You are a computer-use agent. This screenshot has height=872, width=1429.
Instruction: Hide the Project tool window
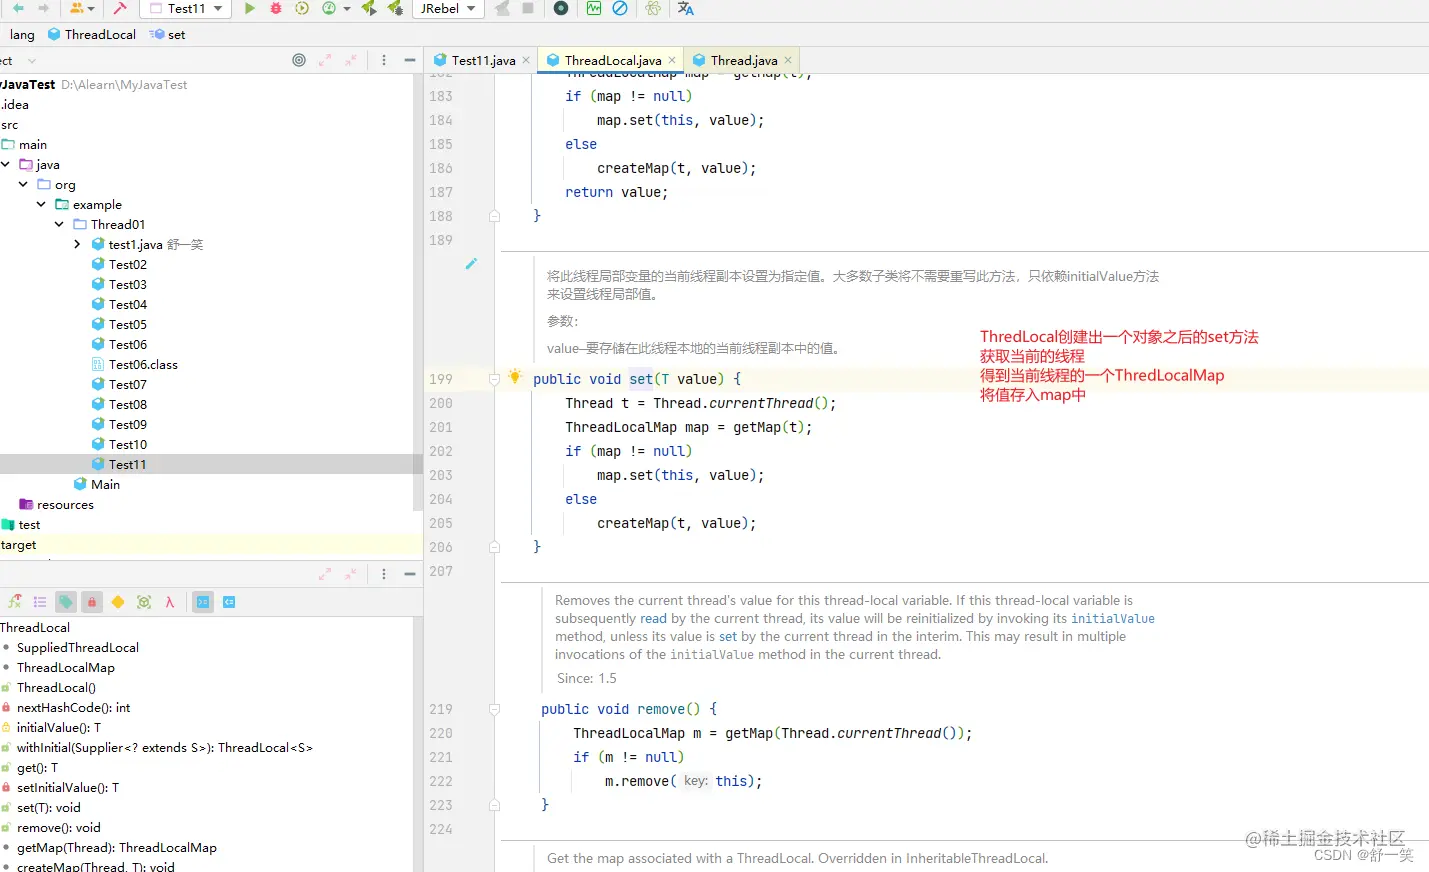[x=410, y=60]
